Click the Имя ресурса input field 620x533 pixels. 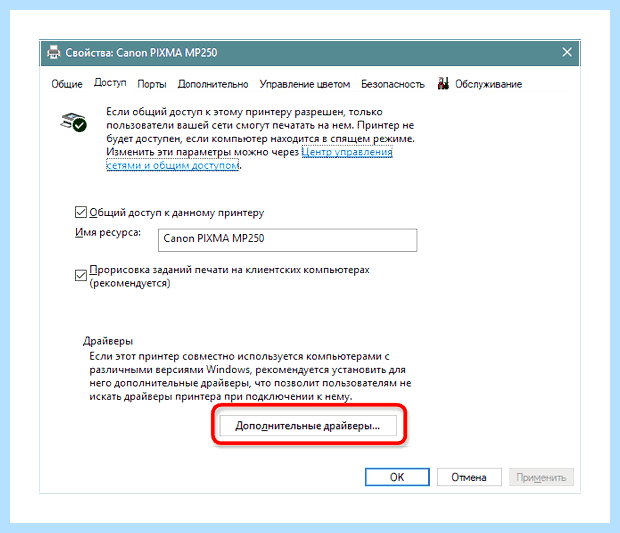[287, 240]
